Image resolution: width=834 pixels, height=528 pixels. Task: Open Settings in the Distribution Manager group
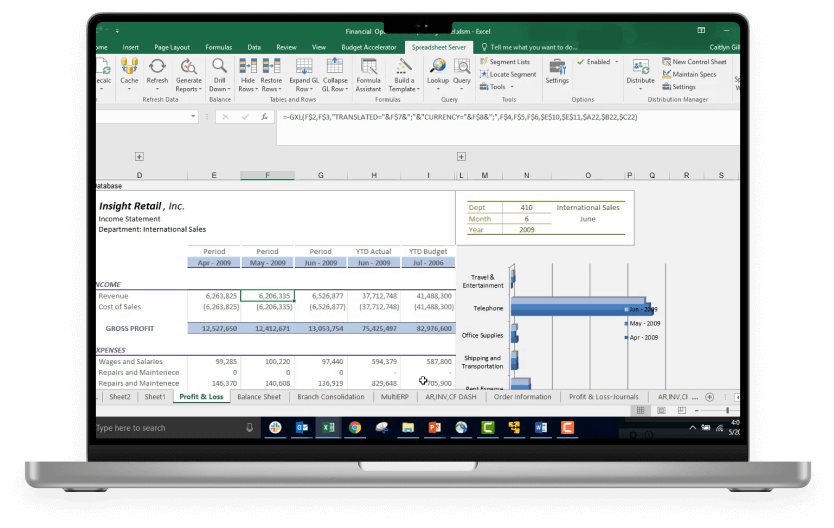679,87
